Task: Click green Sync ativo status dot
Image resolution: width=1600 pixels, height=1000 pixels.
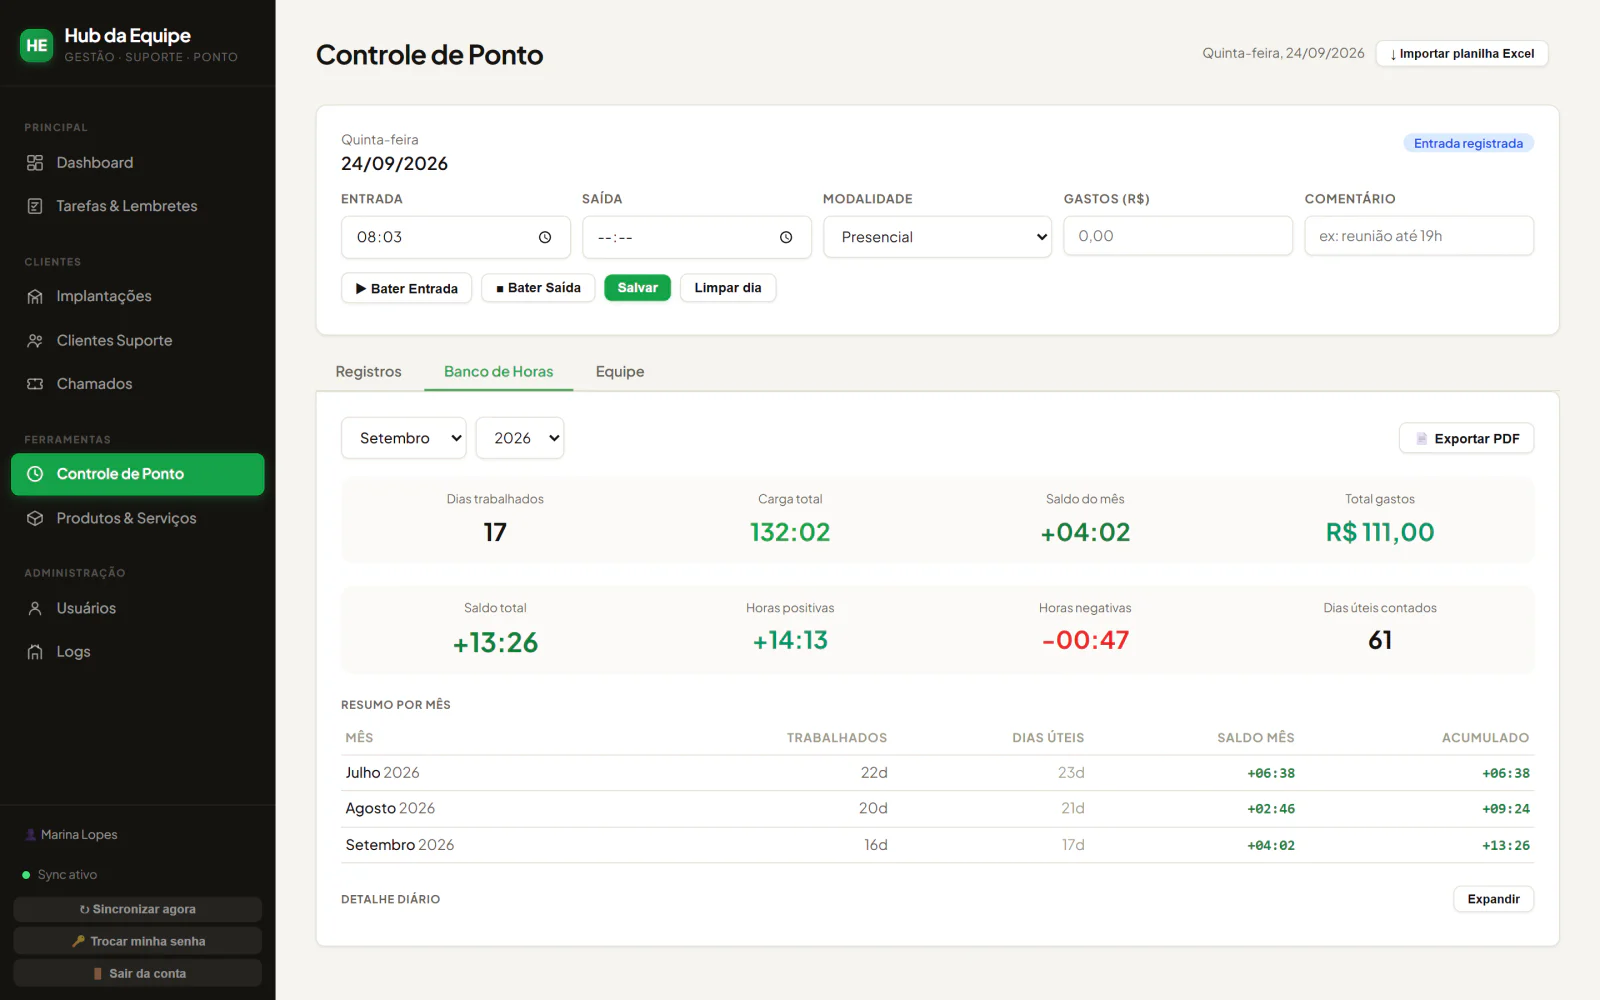Action: [26, 875]
